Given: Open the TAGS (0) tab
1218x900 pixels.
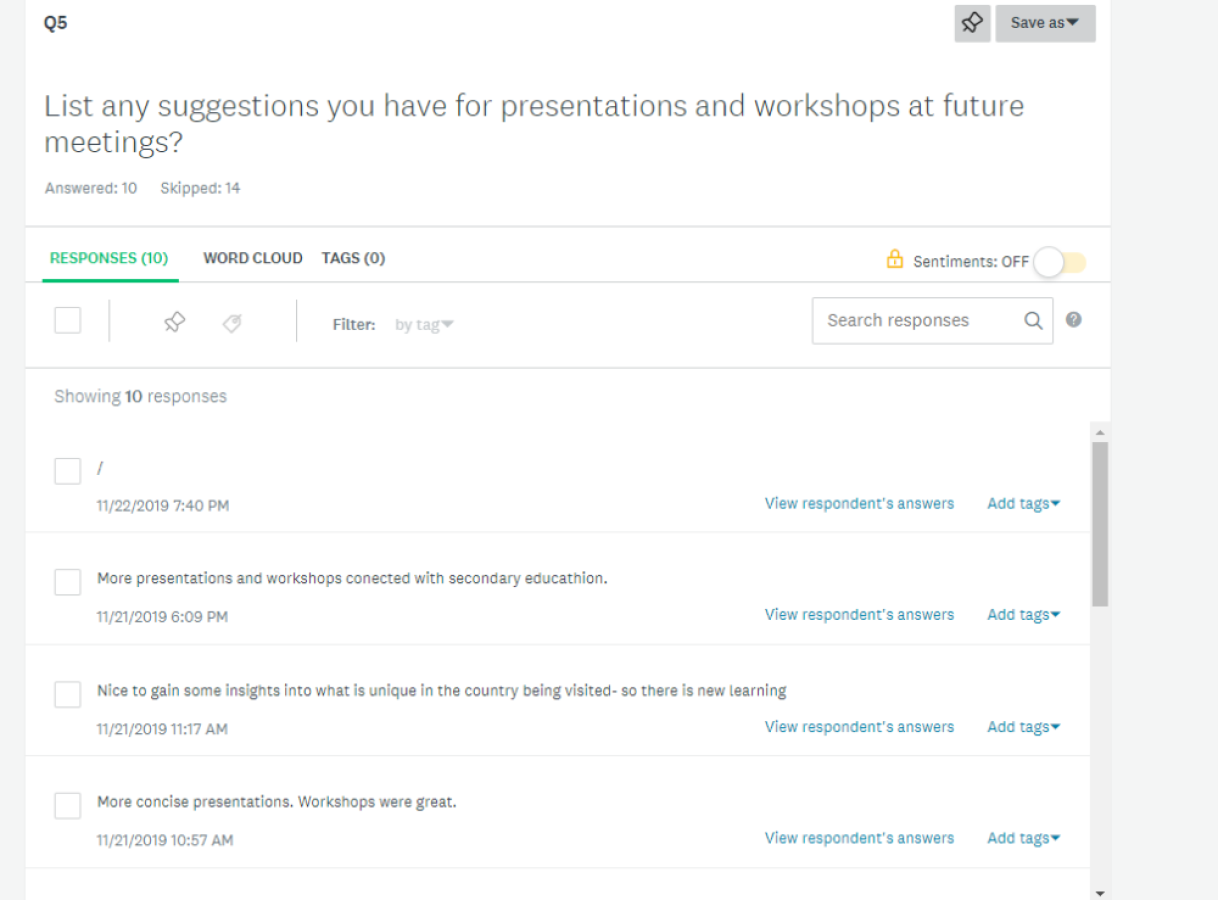Looking at the screenshot, I should 353,258.
